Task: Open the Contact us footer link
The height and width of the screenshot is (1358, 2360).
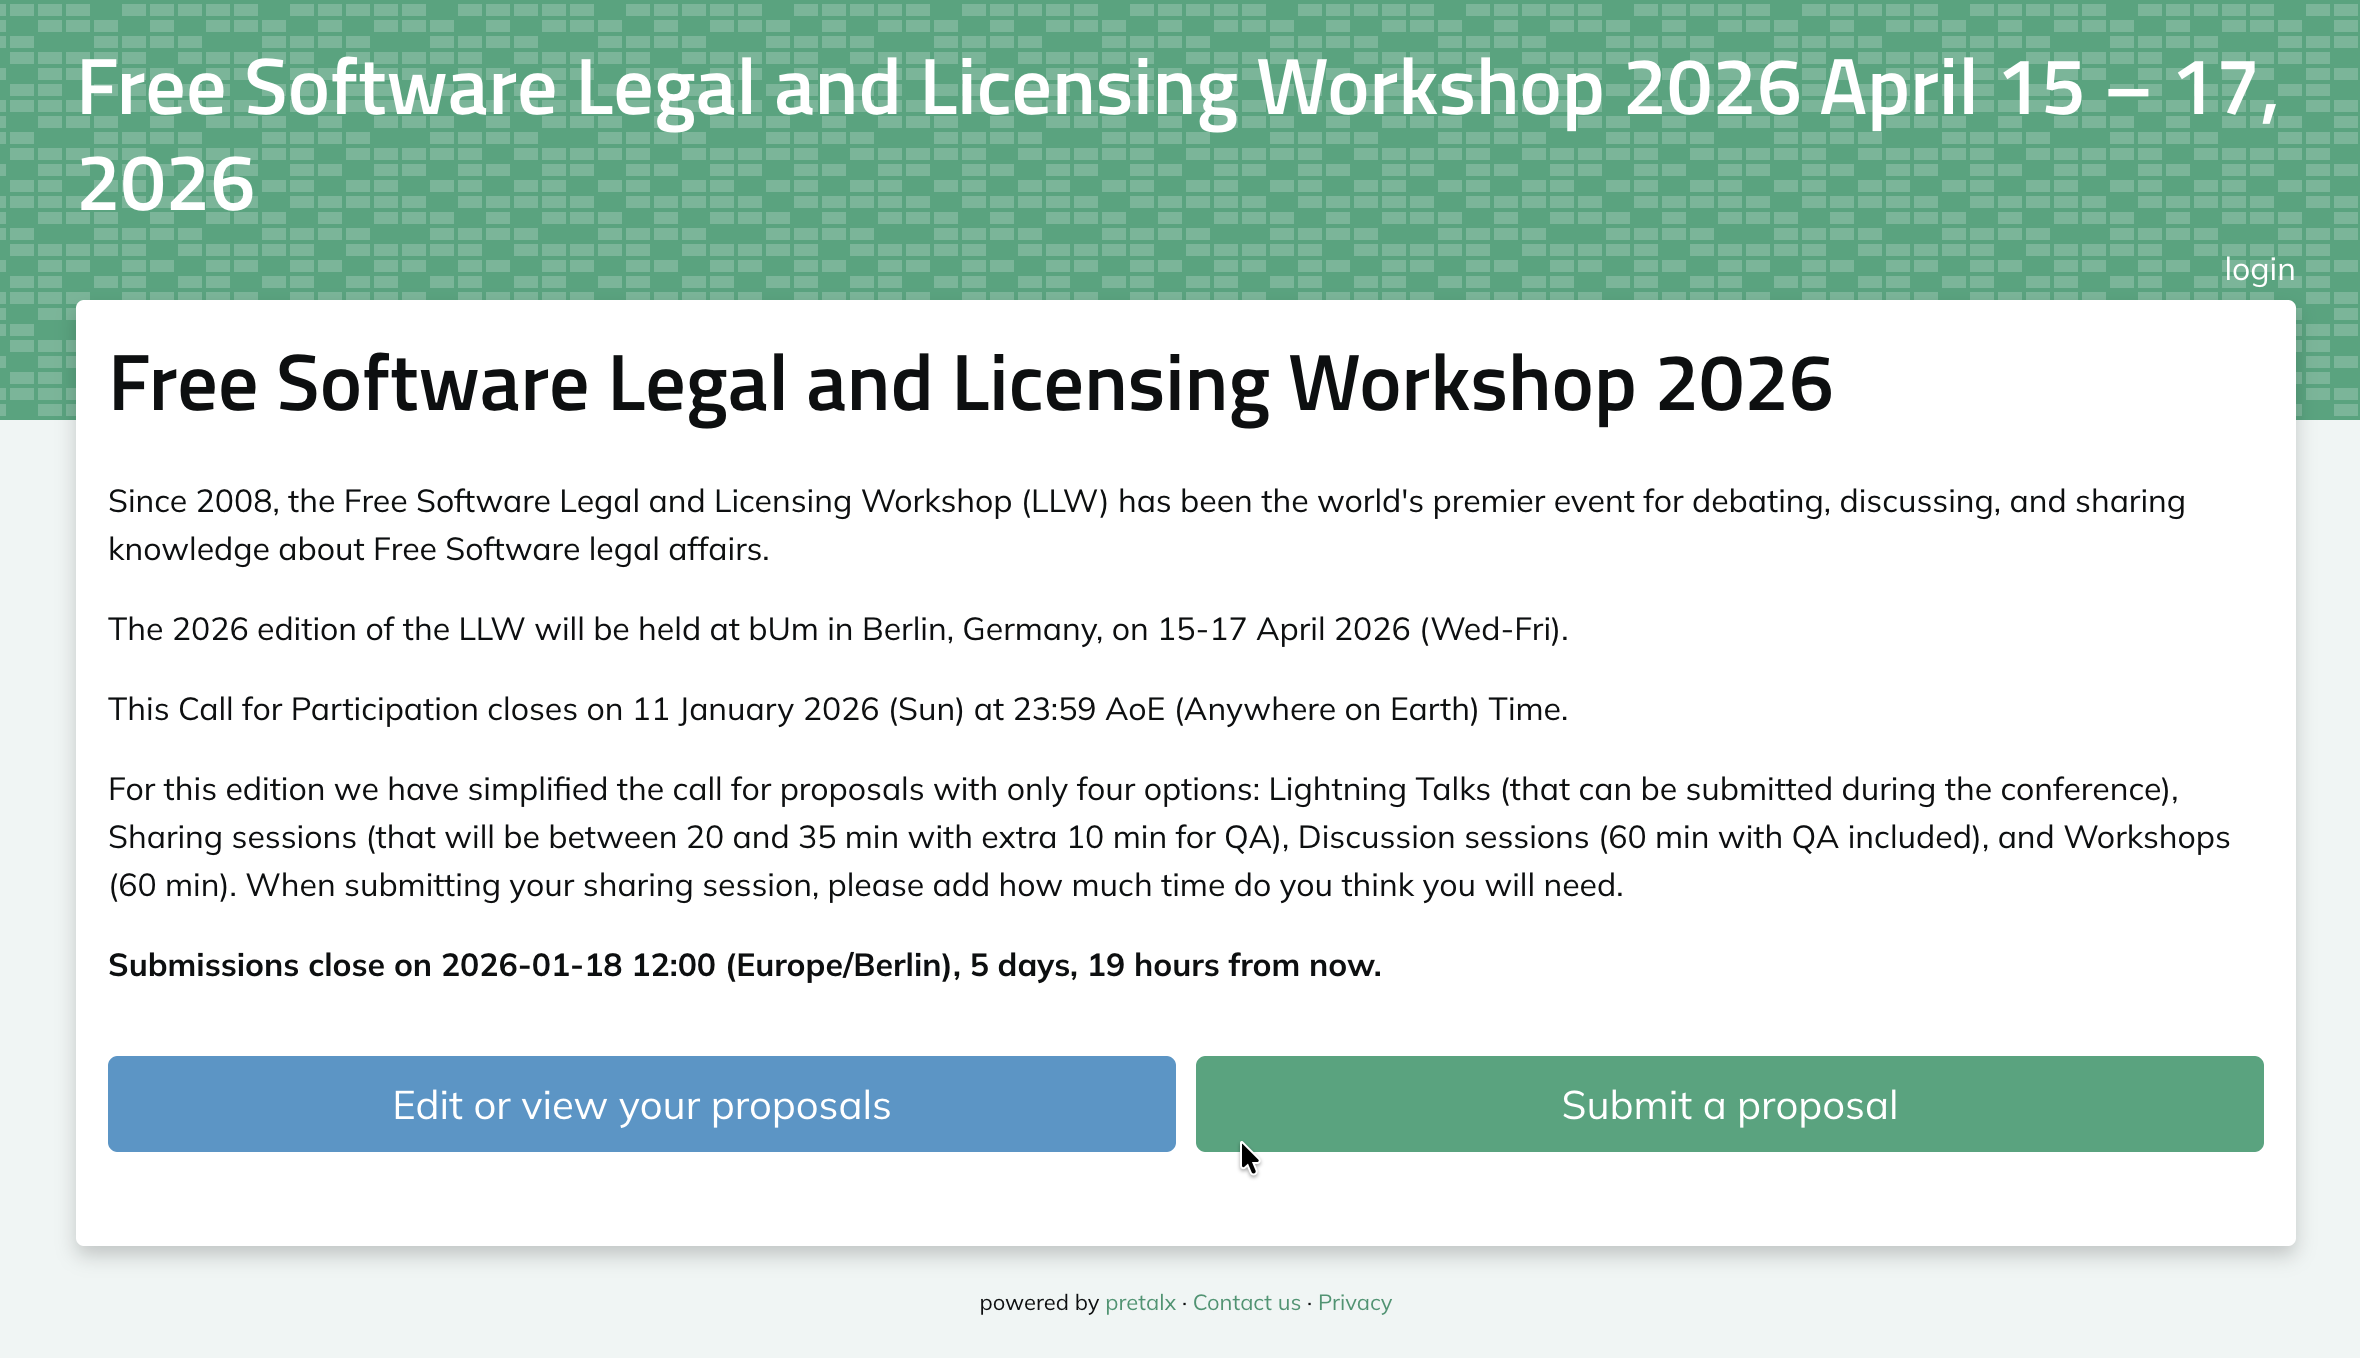Action: pyautogui.click(x=1246, y=1302)
